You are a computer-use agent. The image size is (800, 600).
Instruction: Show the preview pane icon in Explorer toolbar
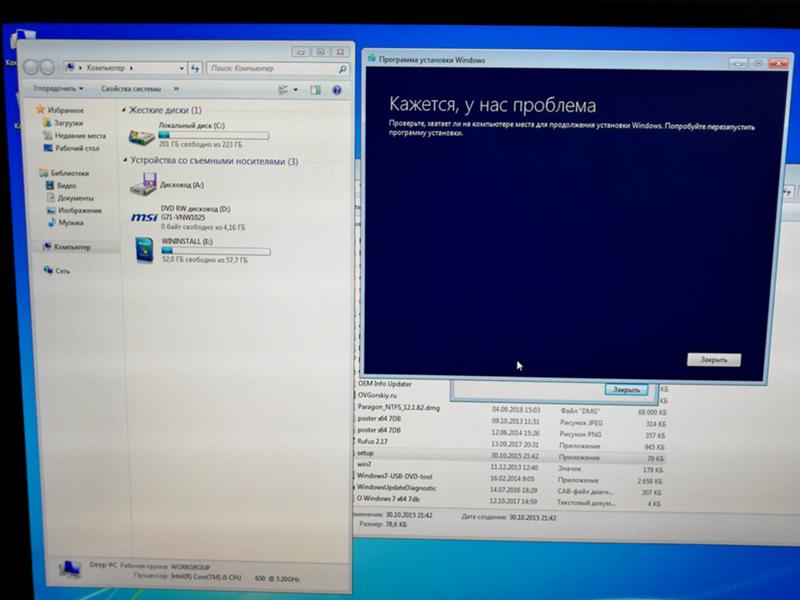(315, 90)
